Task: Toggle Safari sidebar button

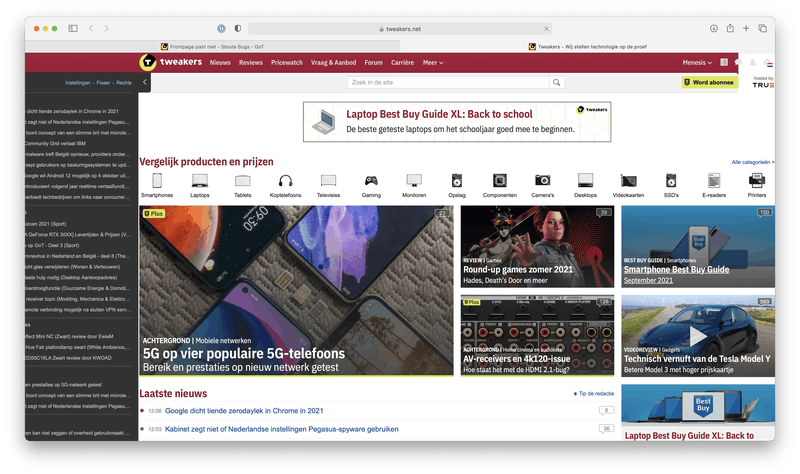Action: [73, 29]
